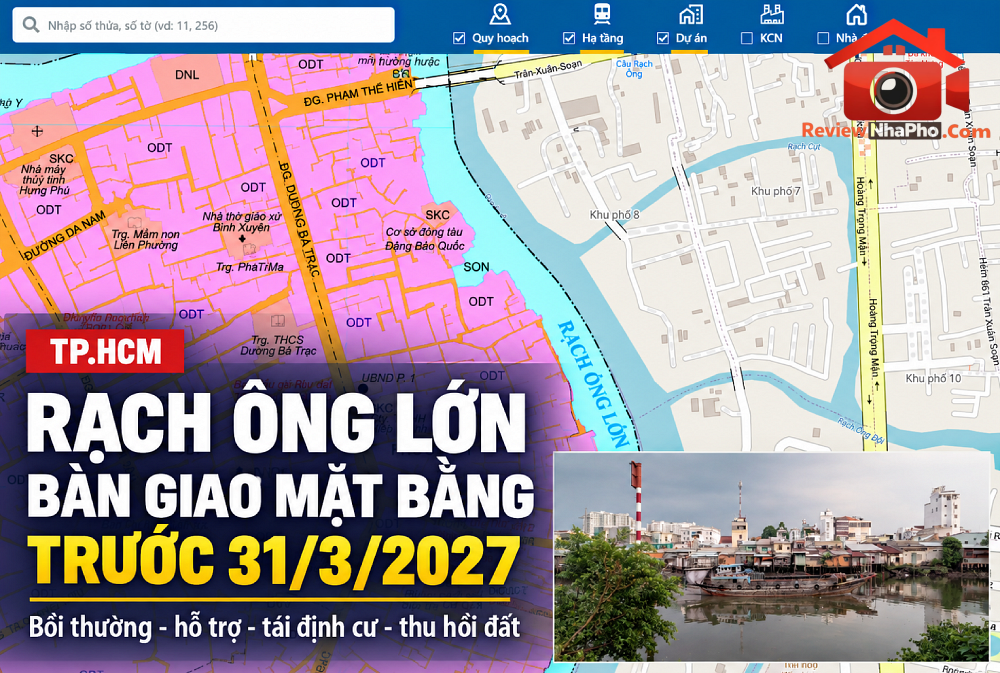This screenshot has width=1000, height=673.
Task: Click the Nhà house icon
Action: [857, 13]
